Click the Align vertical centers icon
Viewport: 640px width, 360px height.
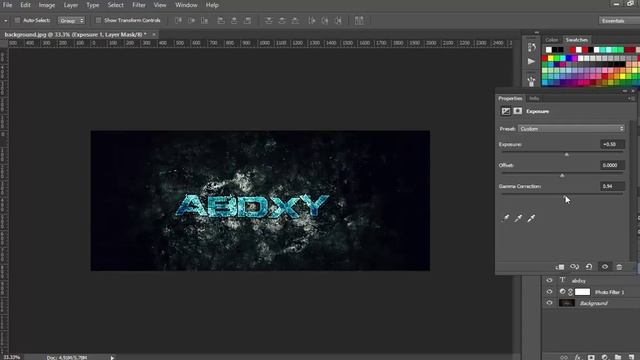[191, 20]
